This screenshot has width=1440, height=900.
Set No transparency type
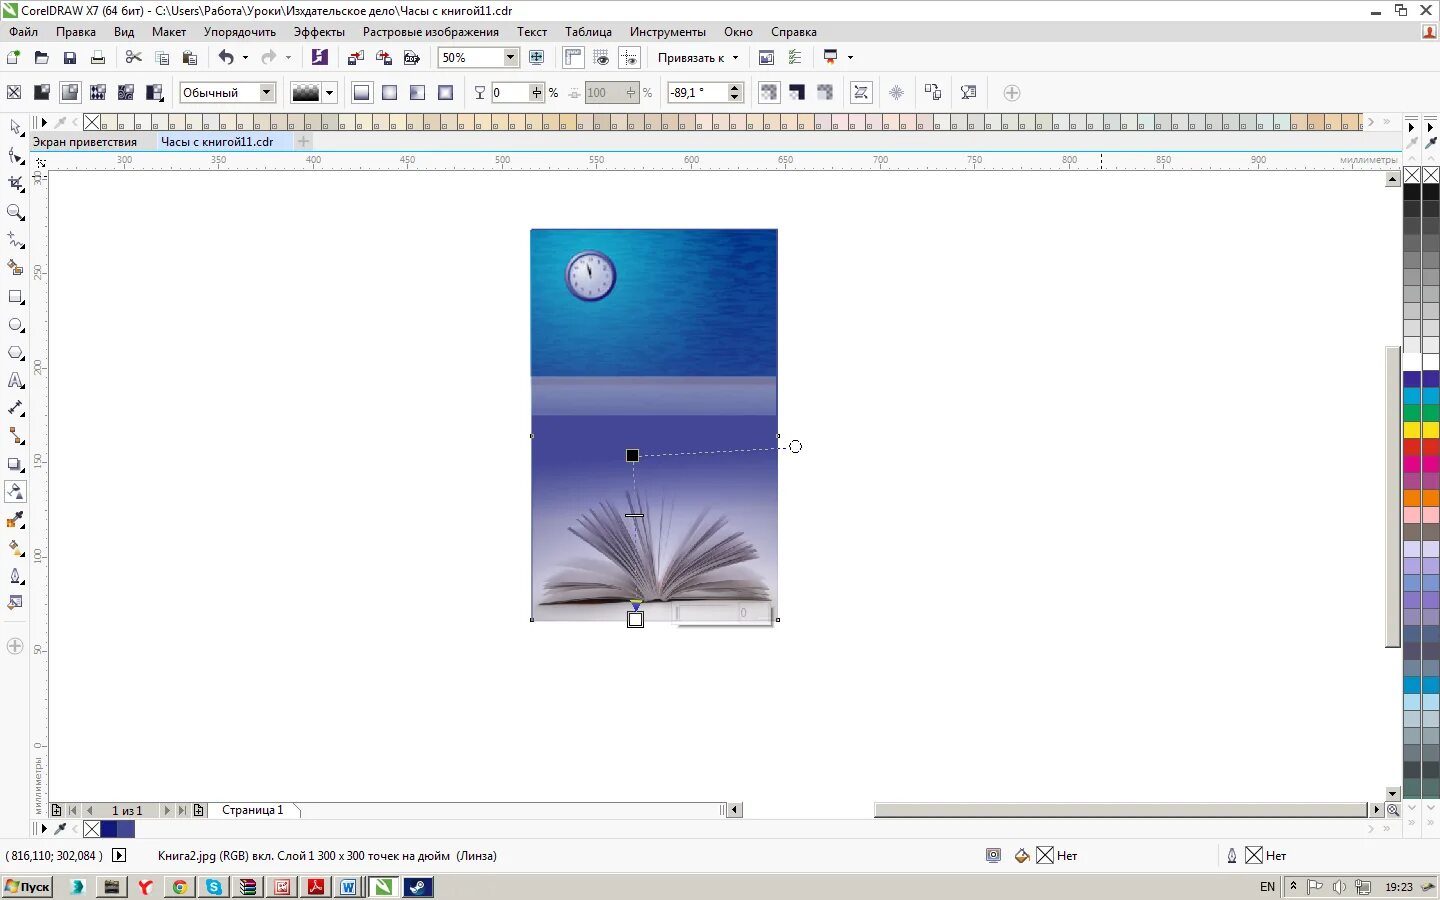click(x=14, y=93)
